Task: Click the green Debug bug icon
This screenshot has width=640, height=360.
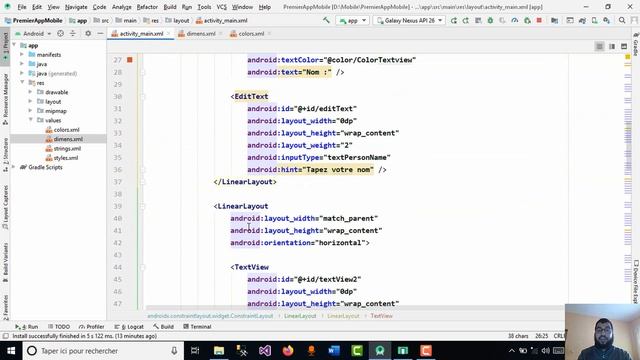Action: (490, 20)
